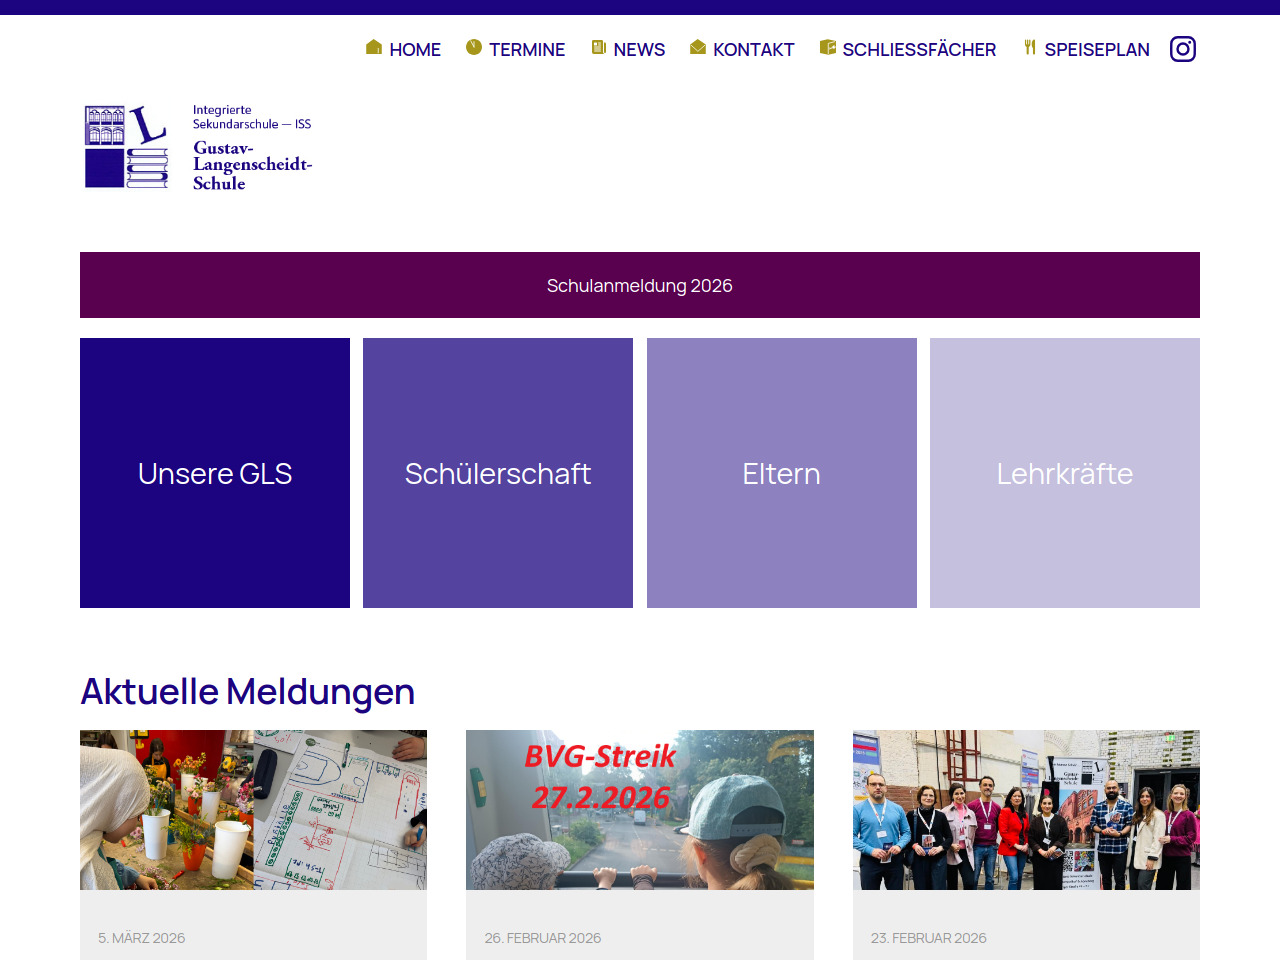Go to the NEWS page
This screenshot has height=960, width=1280.
639,50
